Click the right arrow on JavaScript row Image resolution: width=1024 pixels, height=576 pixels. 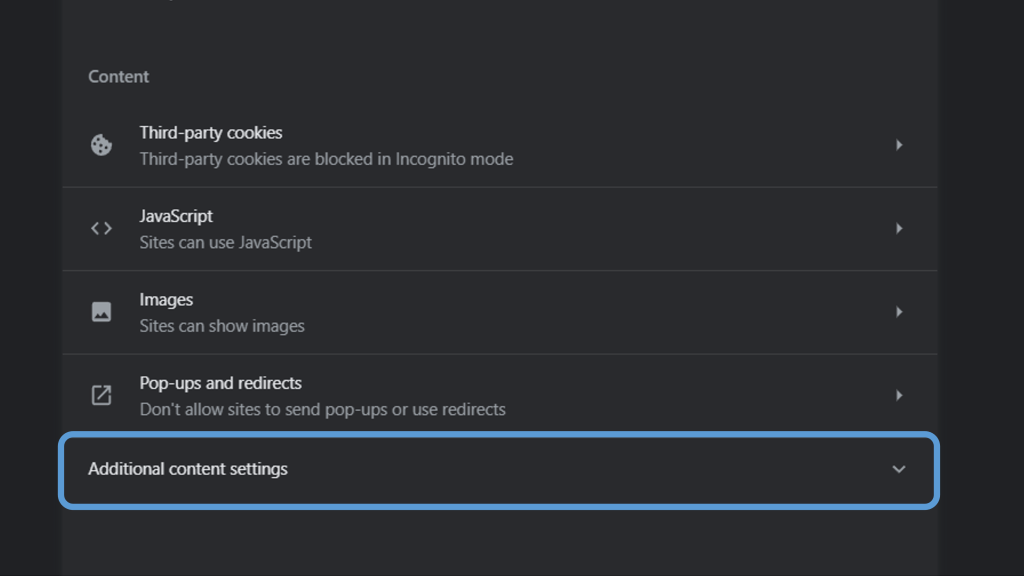pyautogui.click(x=899, y=228)
